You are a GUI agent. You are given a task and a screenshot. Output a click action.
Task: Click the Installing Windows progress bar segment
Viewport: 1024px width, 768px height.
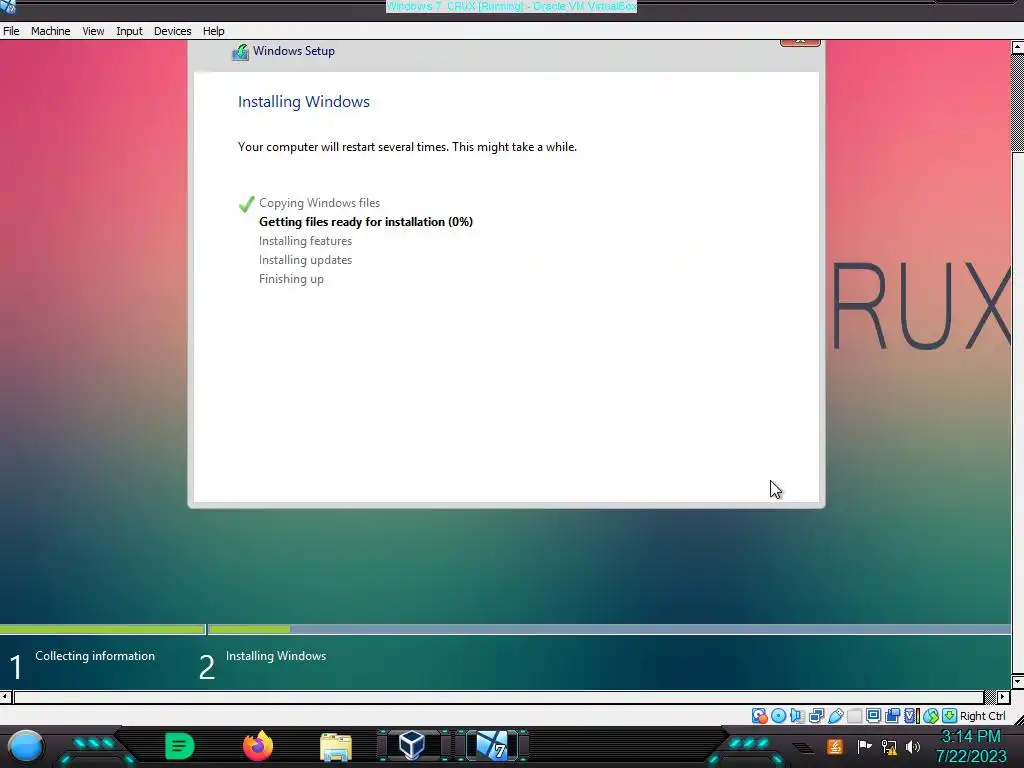click(609, 630)
